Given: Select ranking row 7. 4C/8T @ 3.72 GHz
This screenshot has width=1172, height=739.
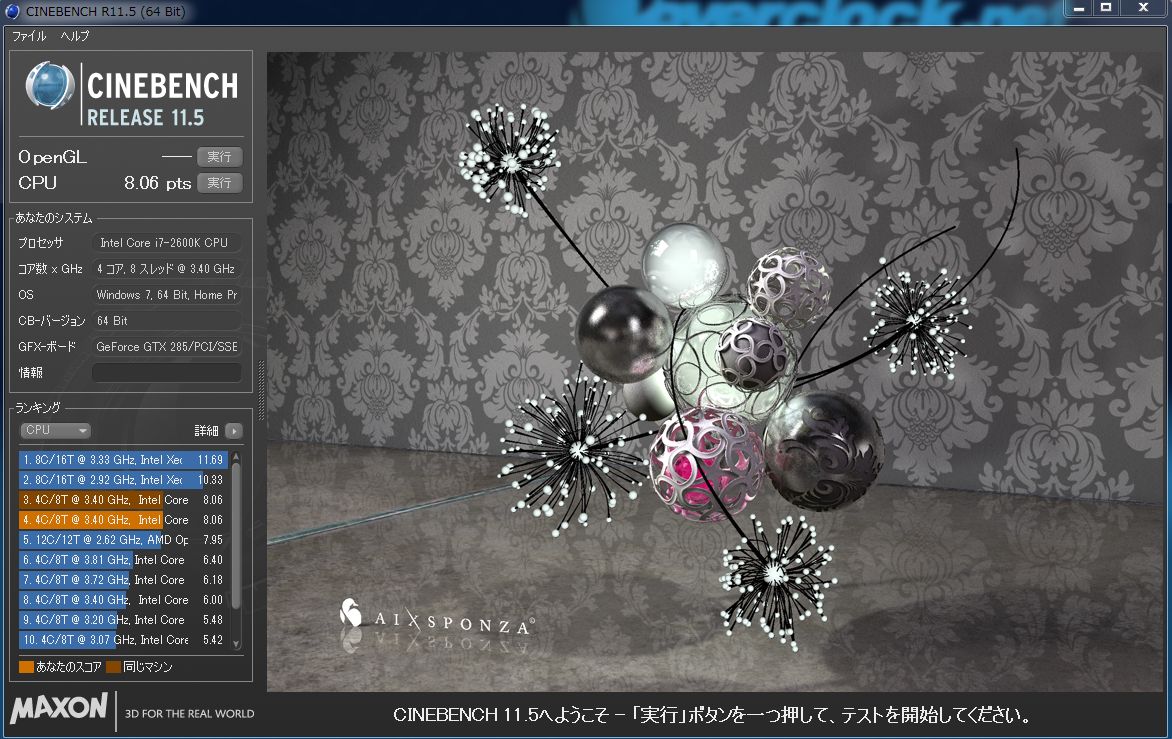Looking at the screenshot, I should point(123,580).
